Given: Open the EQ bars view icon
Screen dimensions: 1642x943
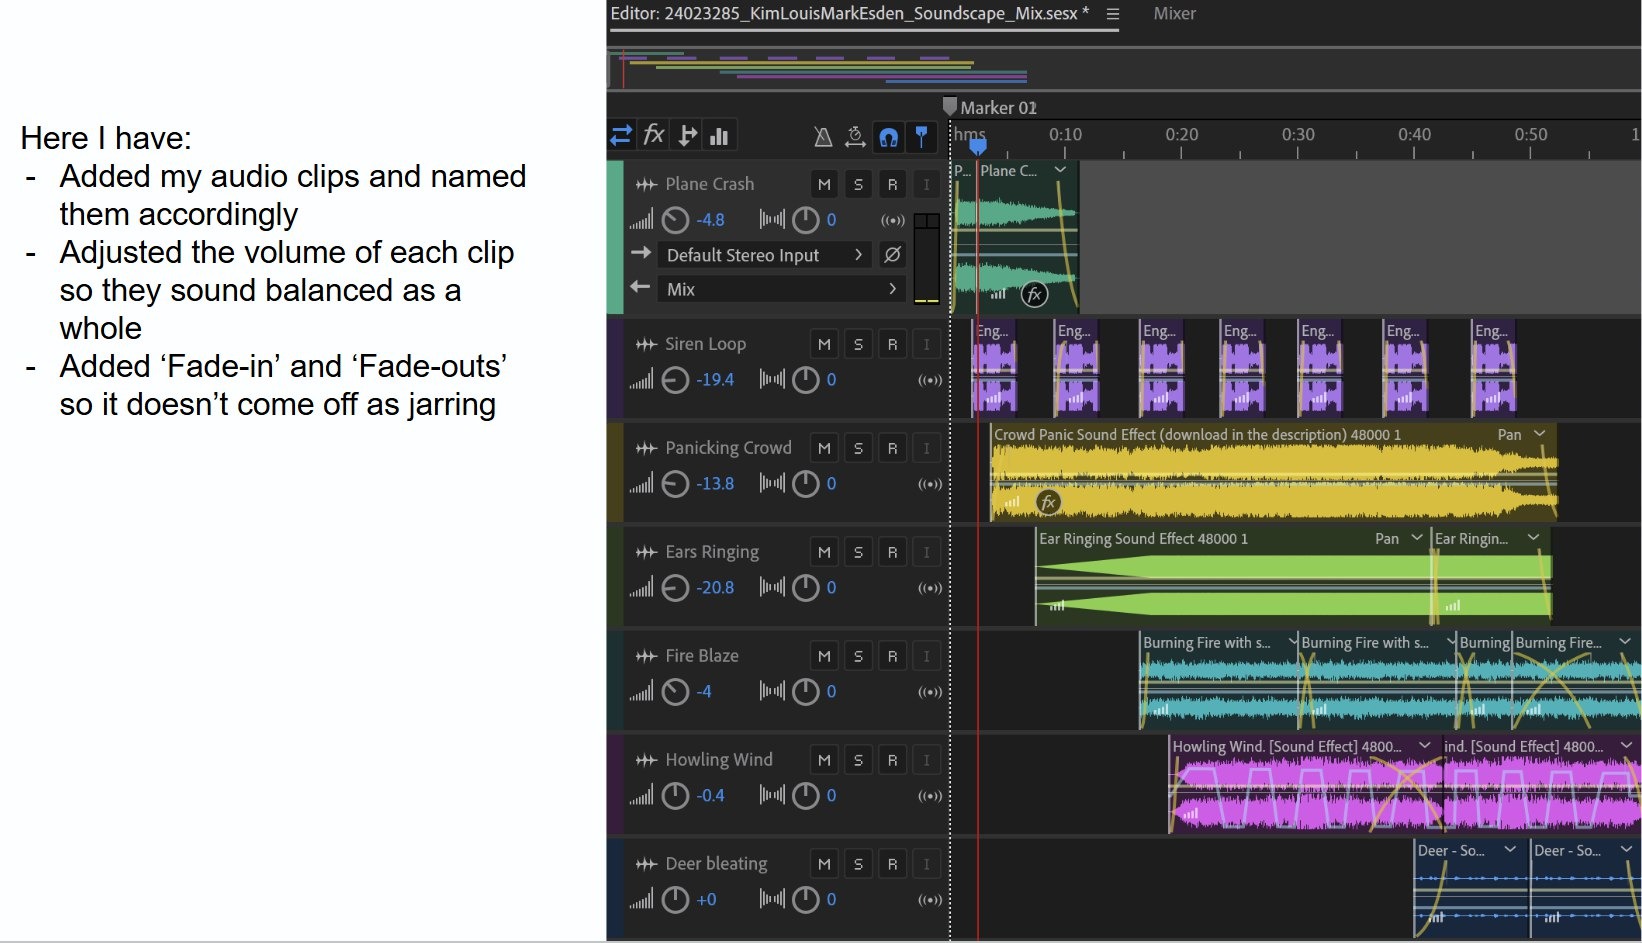Looking at the screenshot, I should 719,136.
